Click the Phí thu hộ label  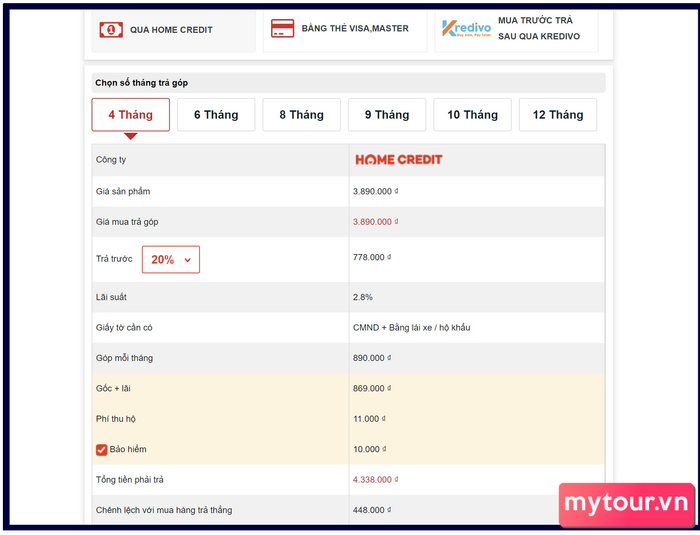(x=116, y=418)
